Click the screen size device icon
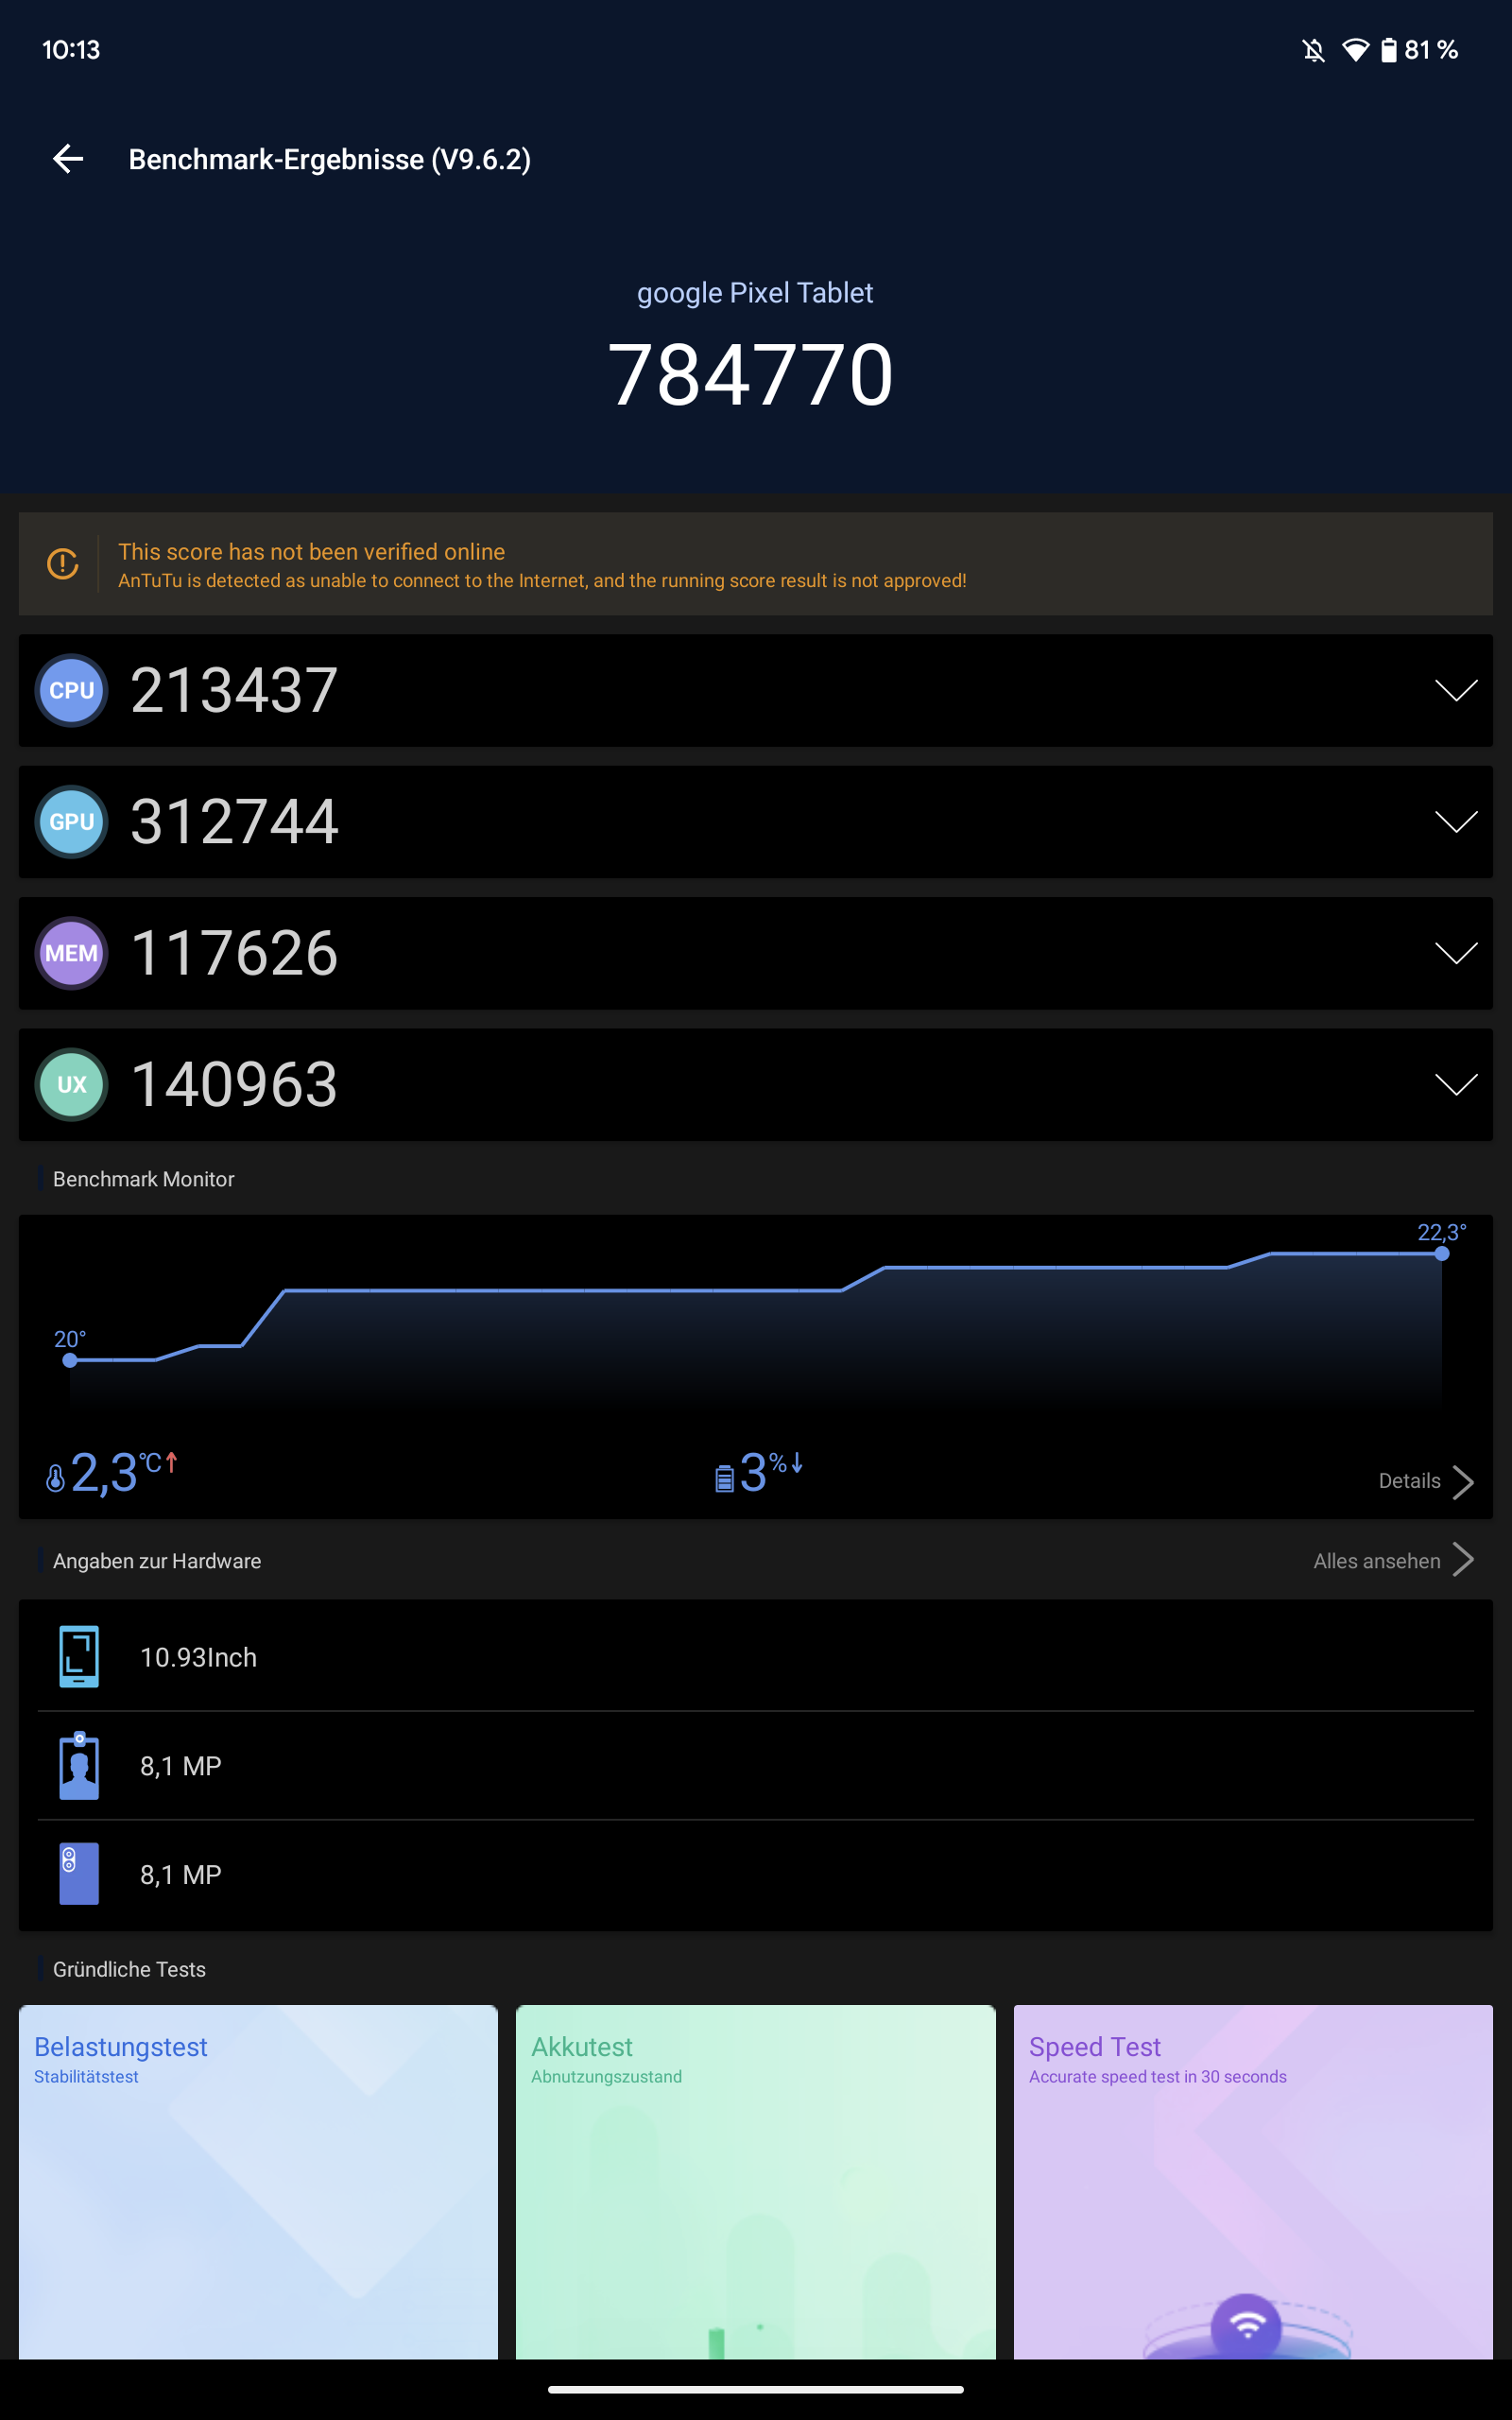1512x2420 pixels. pos(79,1657)
